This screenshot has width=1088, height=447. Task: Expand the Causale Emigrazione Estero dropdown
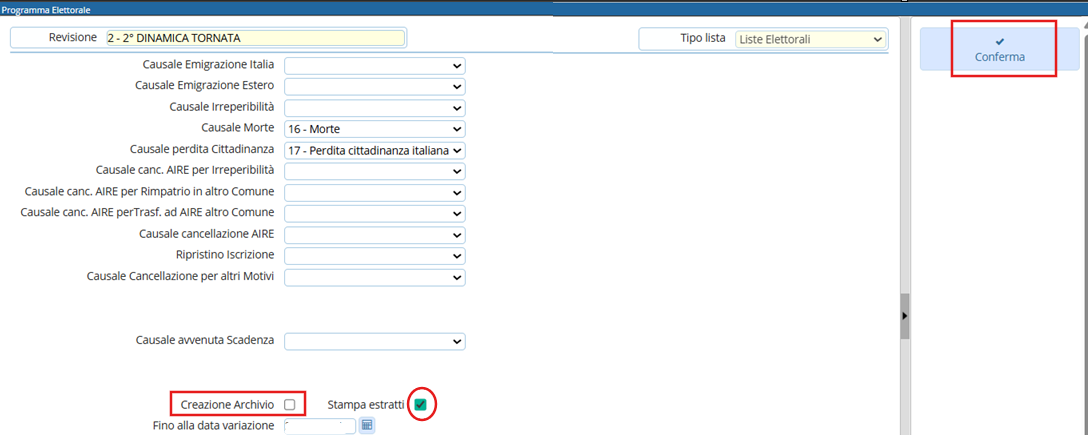(x=375, y=86)
